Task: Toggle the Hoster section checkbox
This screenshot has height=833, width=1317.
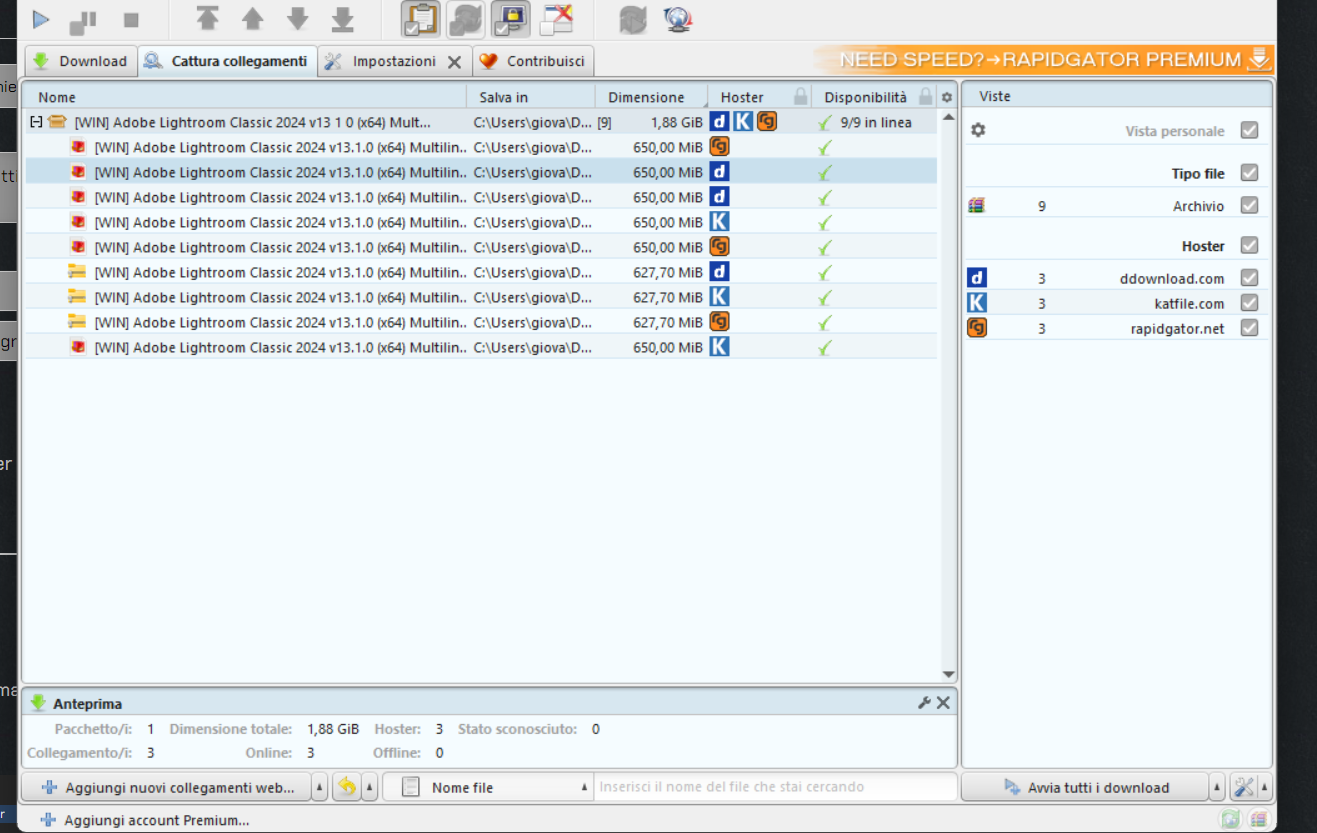Action: coord(1249,245)
